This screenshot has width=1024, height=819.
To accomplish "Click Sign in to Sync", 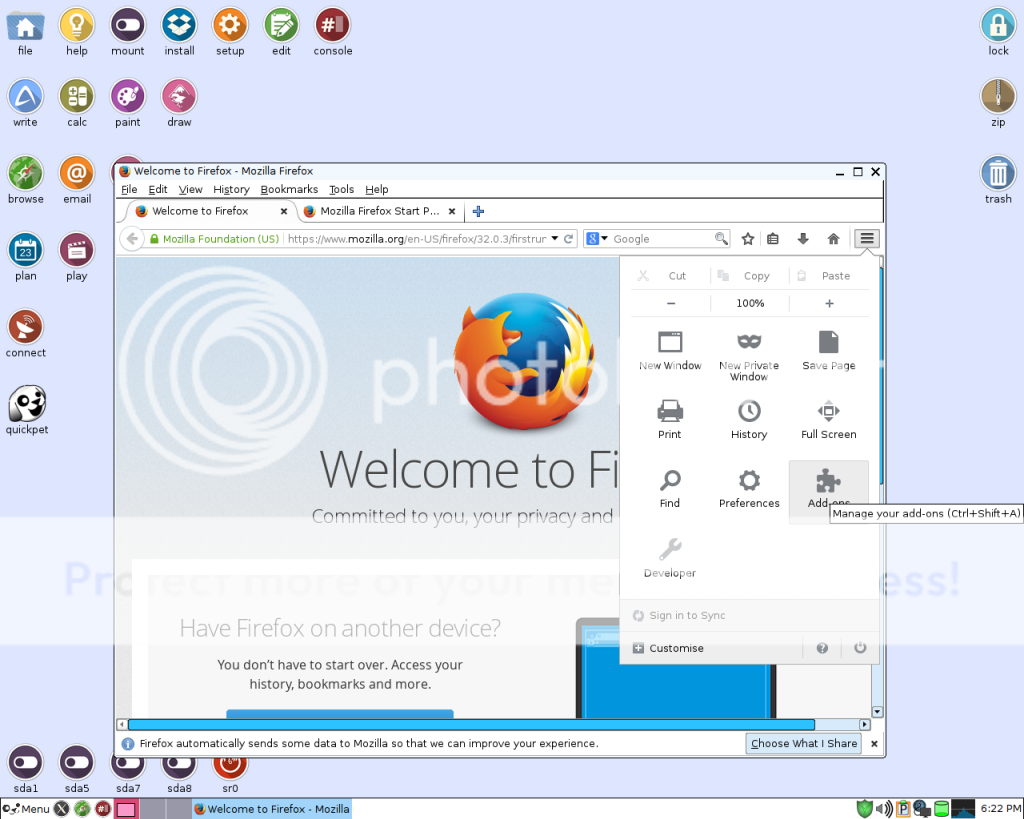I will pos(686,615).
